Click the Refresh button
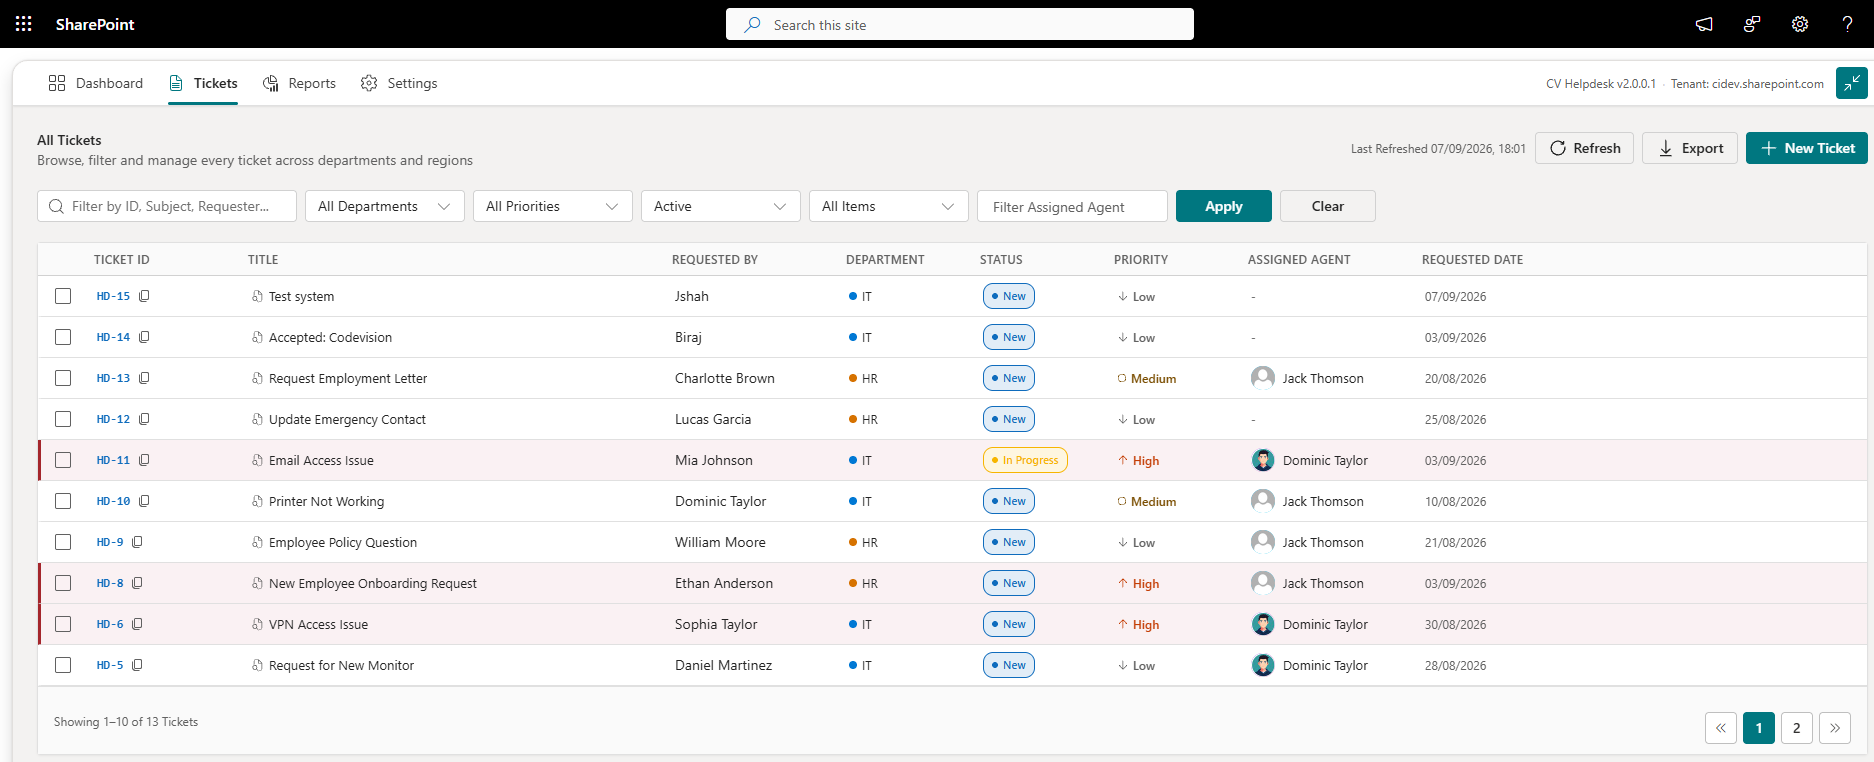 [x=1585, y=148]
